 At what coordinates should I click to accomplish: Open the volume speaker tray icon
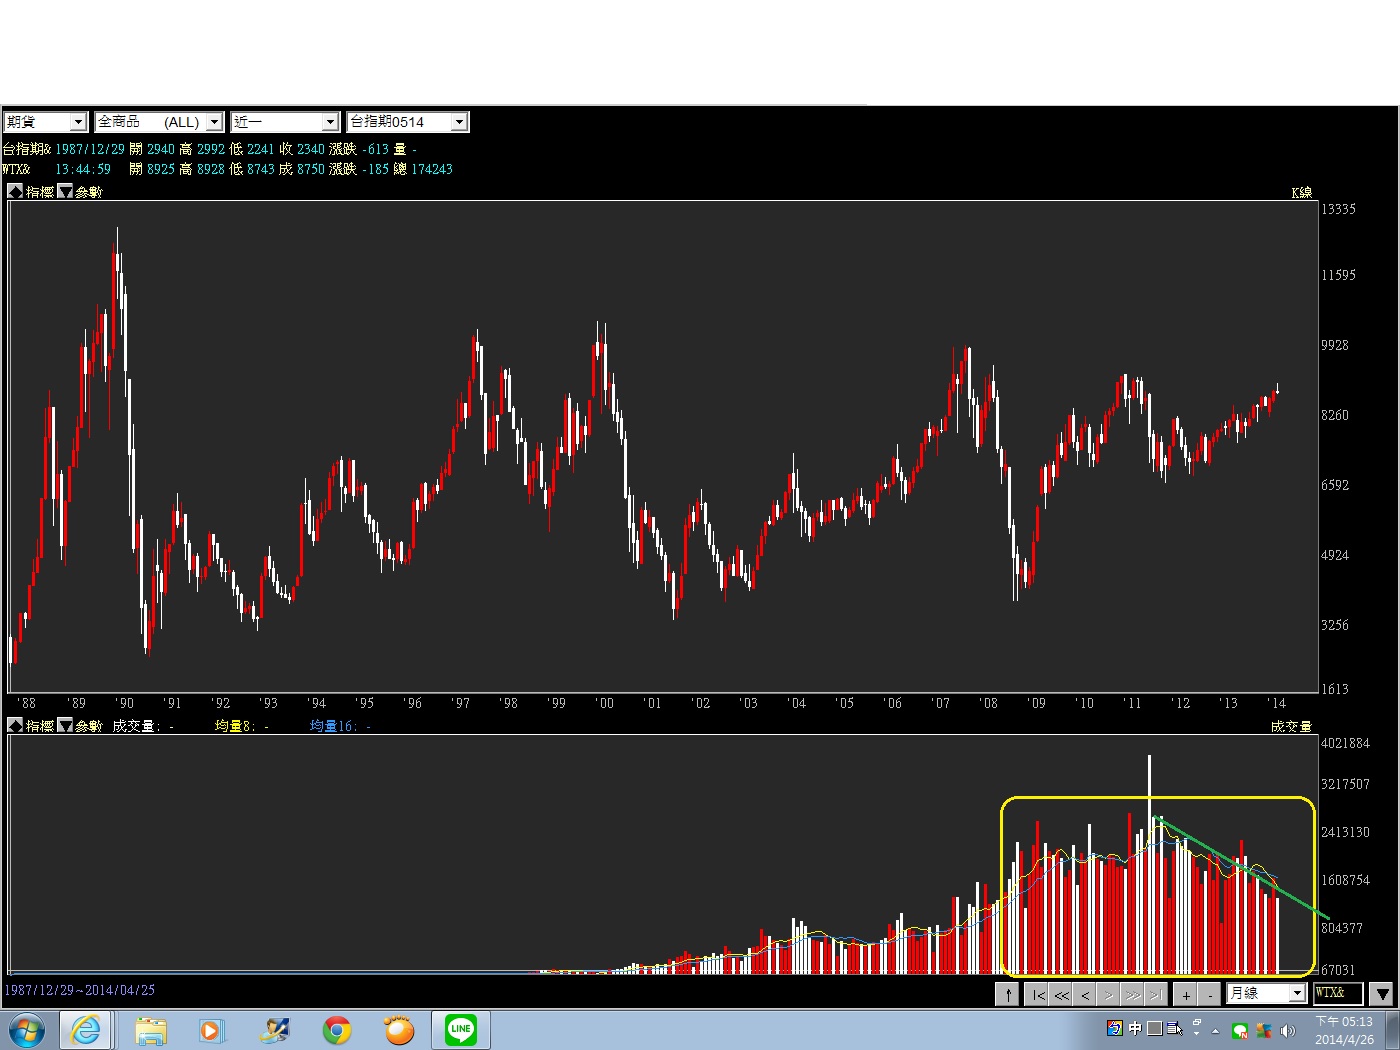click(1287, 1030)
